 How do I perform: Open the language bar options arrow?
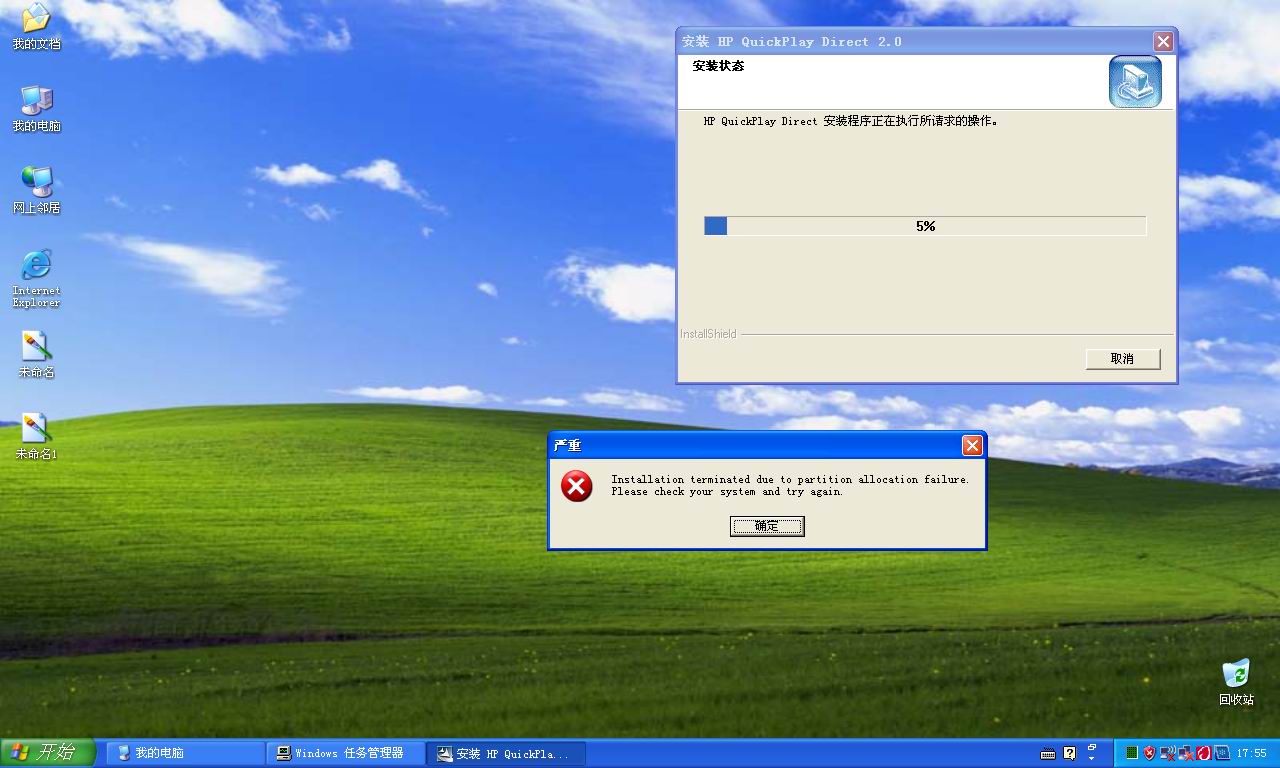point(1092,759)
